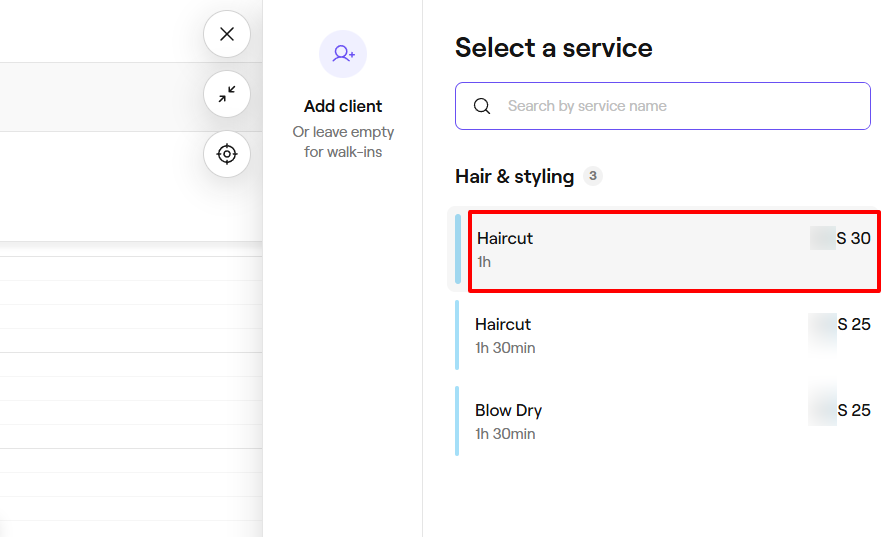Click the S 25 price on 1h 30min Haircut

click(853, 325)
